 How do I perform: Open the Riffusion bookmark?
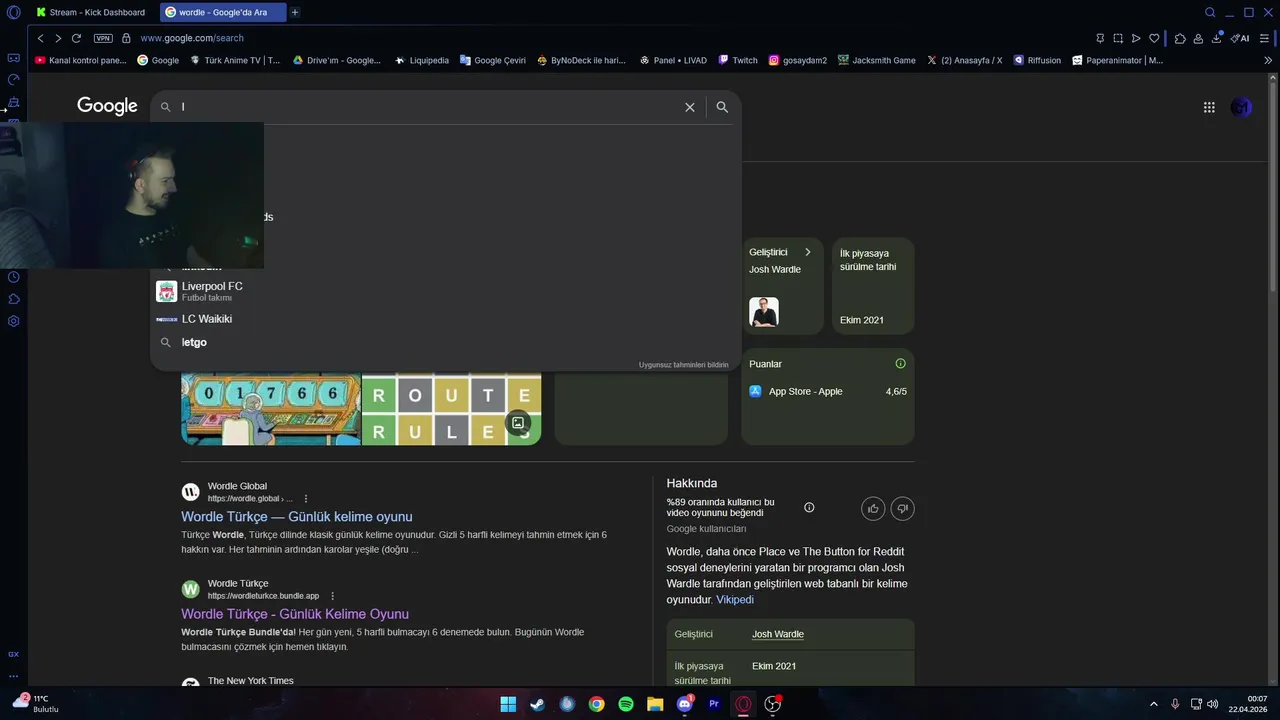1037,60
